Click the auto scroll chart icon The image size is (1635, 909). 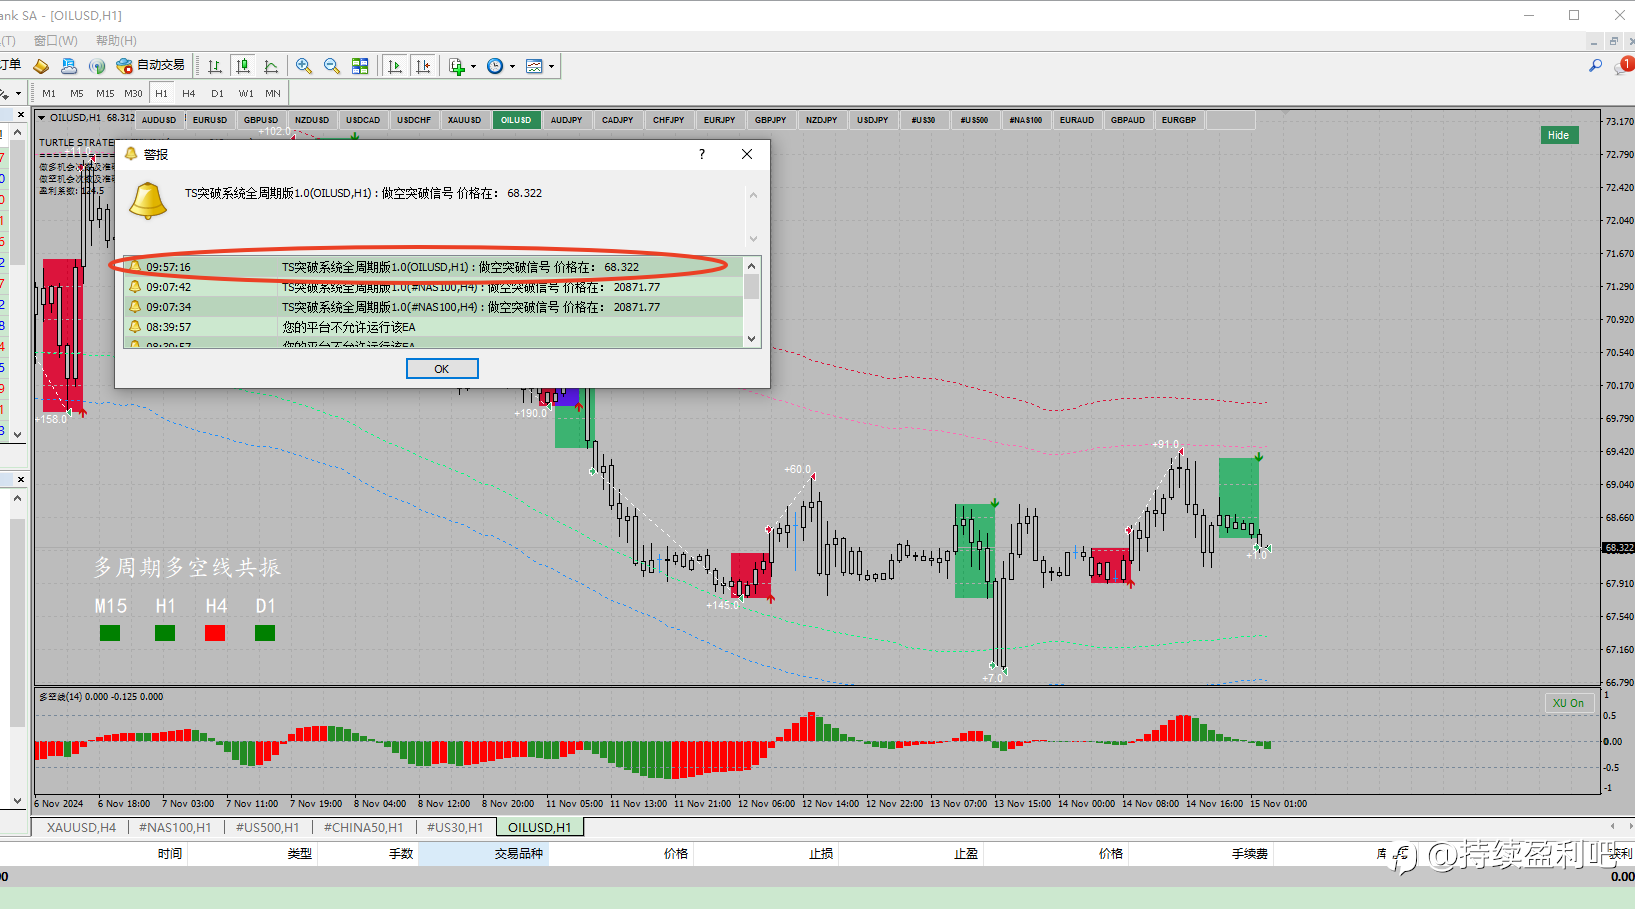tap(395, 66)
